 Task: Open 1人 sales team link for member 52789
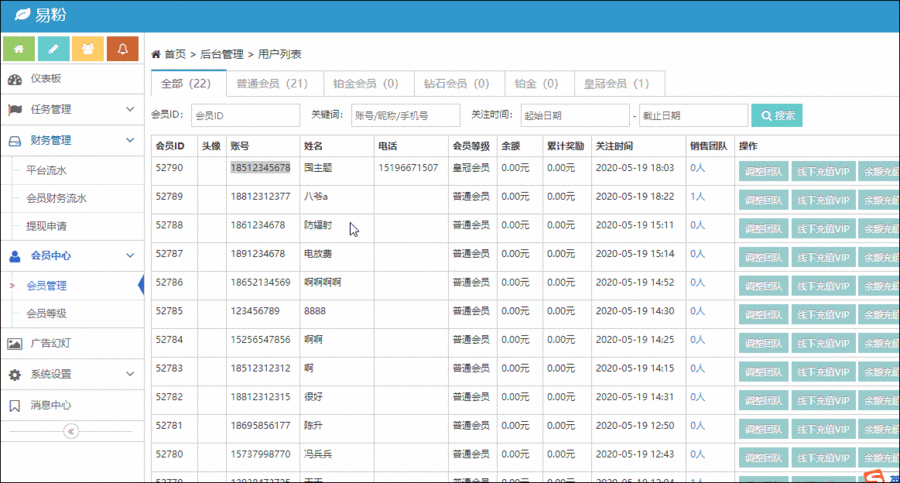[x=697, y=197]
